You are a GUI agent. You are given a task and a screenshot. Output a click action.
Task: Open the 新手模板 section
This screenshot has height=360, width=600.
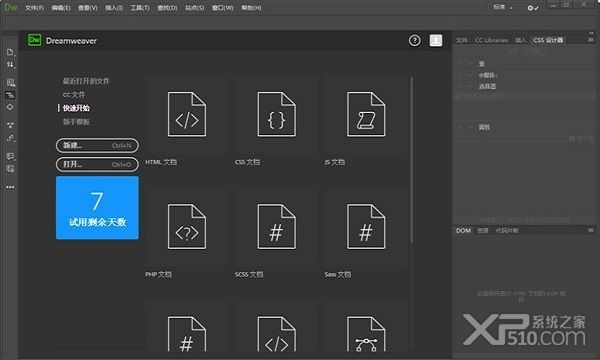(x=76, y=122)
